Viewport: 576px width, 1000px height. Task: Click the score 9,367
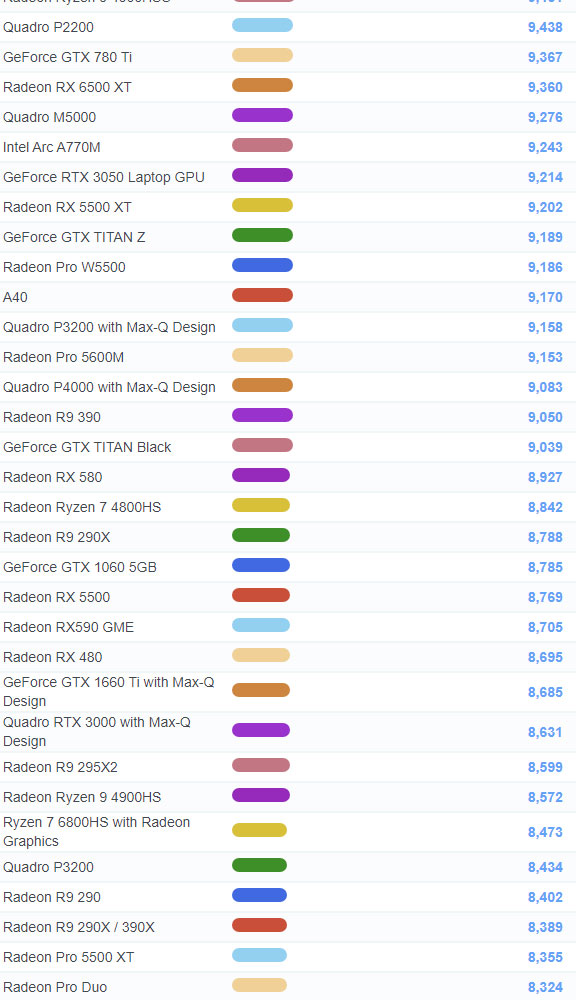point(545,57)
